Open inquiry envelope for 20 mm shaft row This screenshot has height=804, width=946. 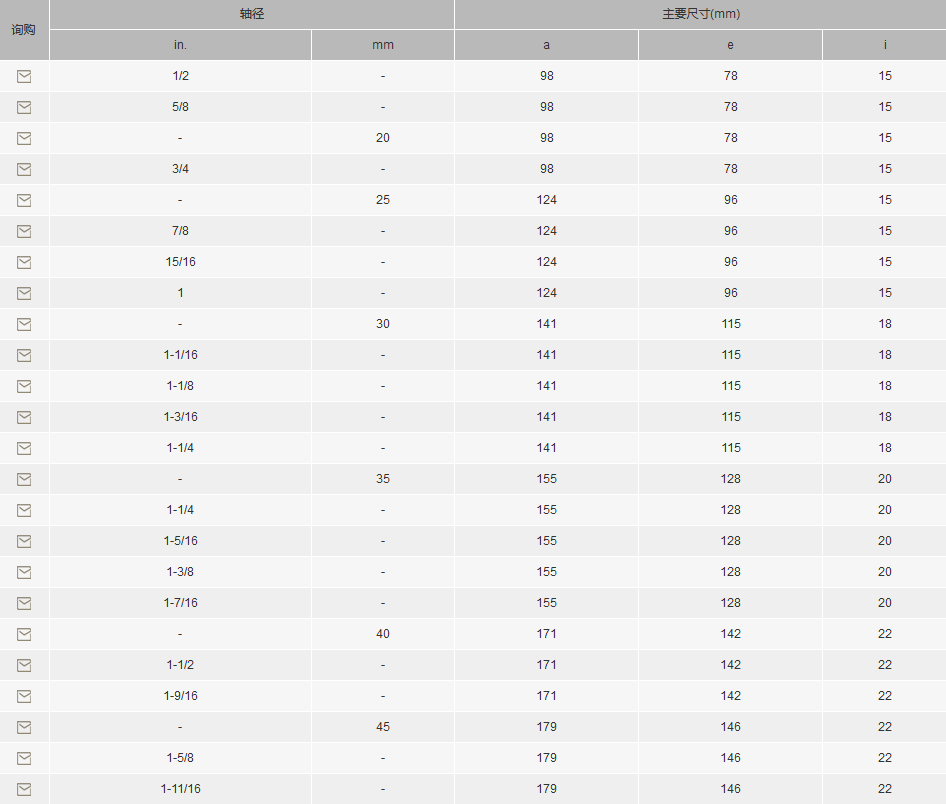pyautogui.click(x=24, y=138)
